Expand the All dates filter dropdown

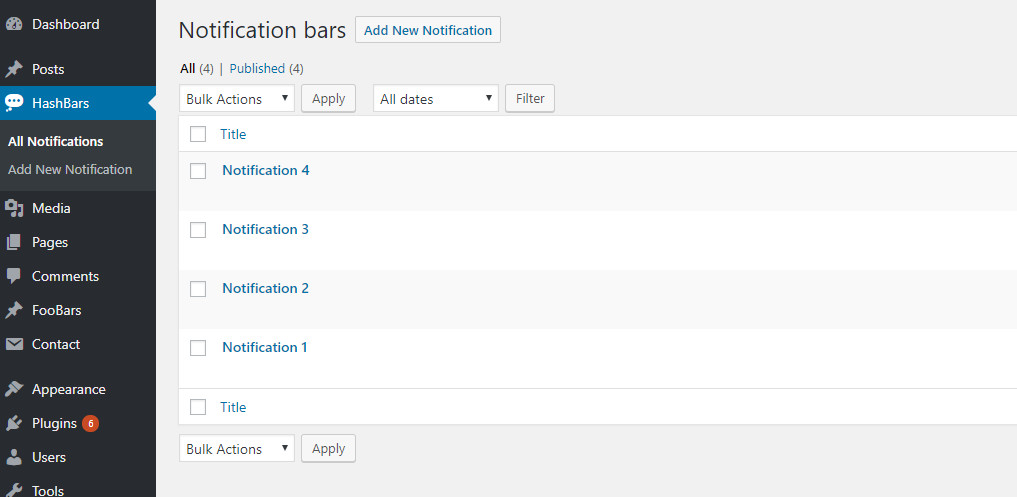pos(436,99)
